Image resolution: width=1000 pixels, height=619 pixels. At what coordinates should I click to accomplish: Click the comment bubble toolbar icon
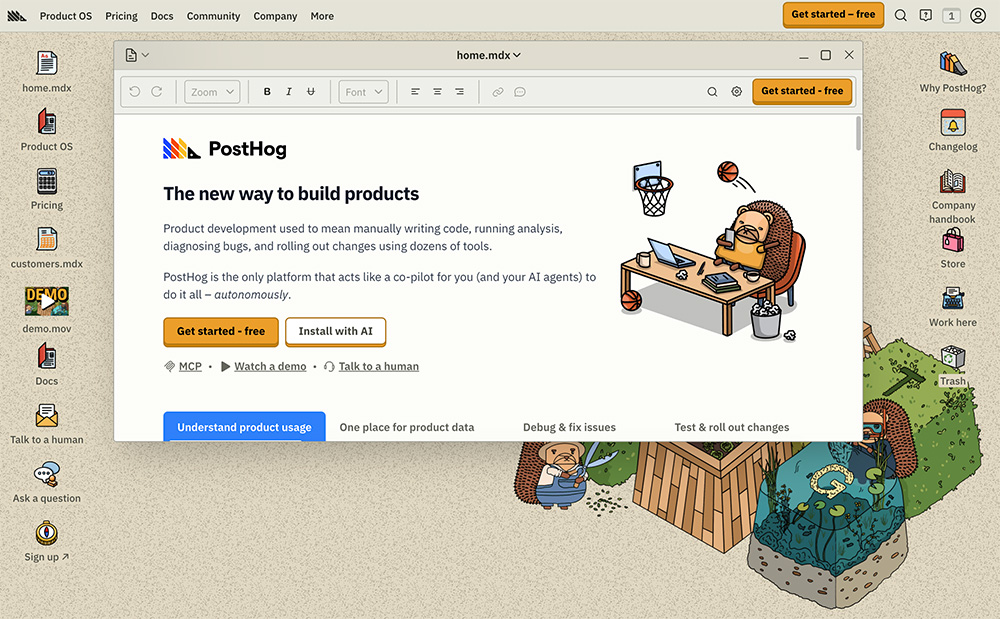(x=520, y=92)
